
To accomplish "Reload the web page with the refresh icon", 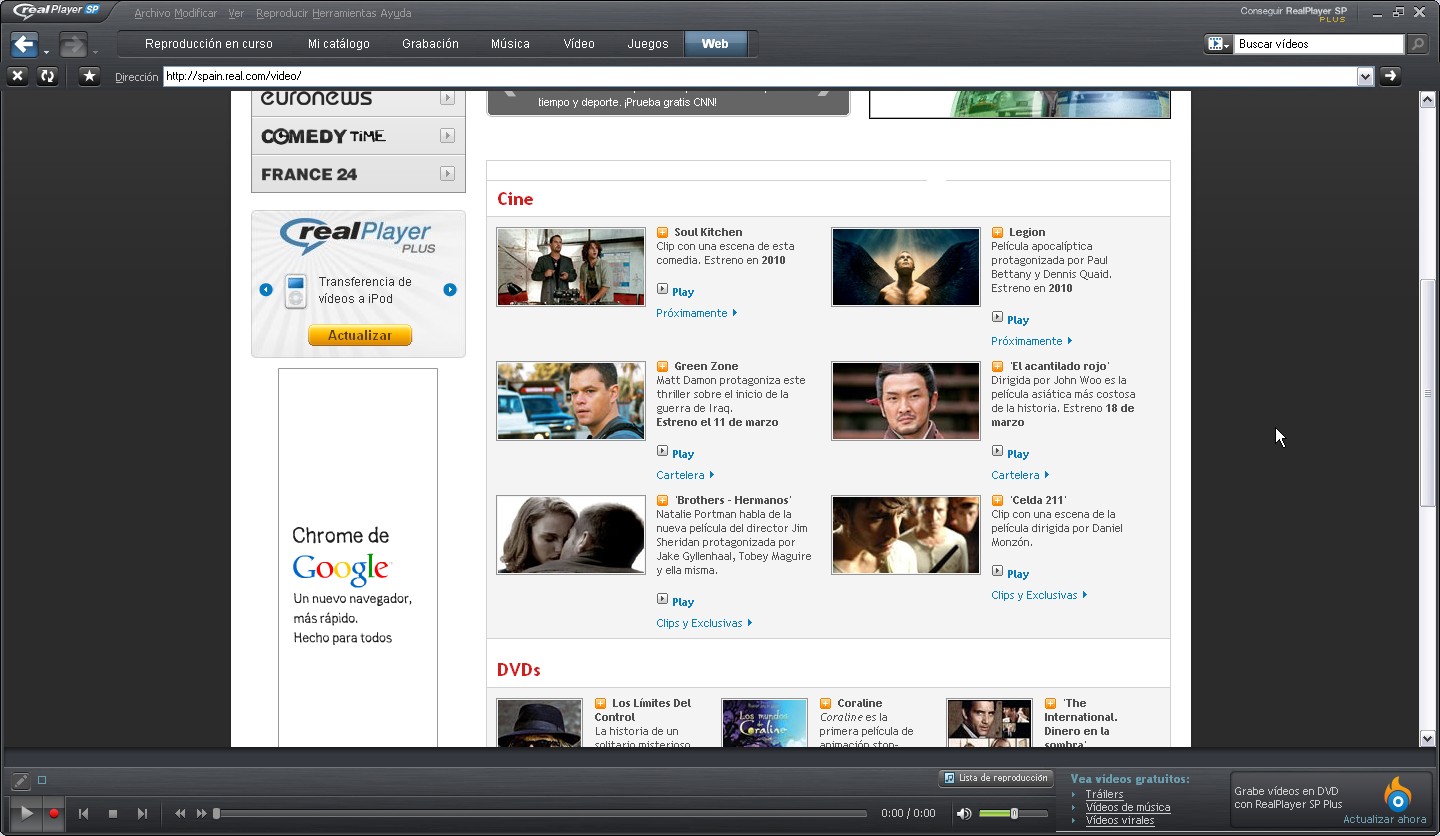I will tap(47, 76).
